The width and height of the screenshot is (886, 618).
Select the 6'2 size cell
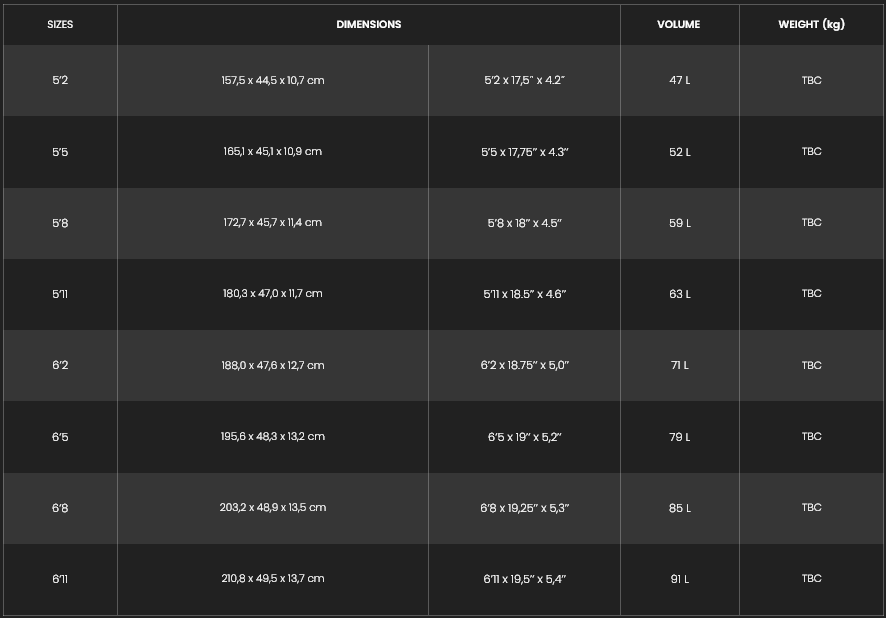click(x=60, y=365)
